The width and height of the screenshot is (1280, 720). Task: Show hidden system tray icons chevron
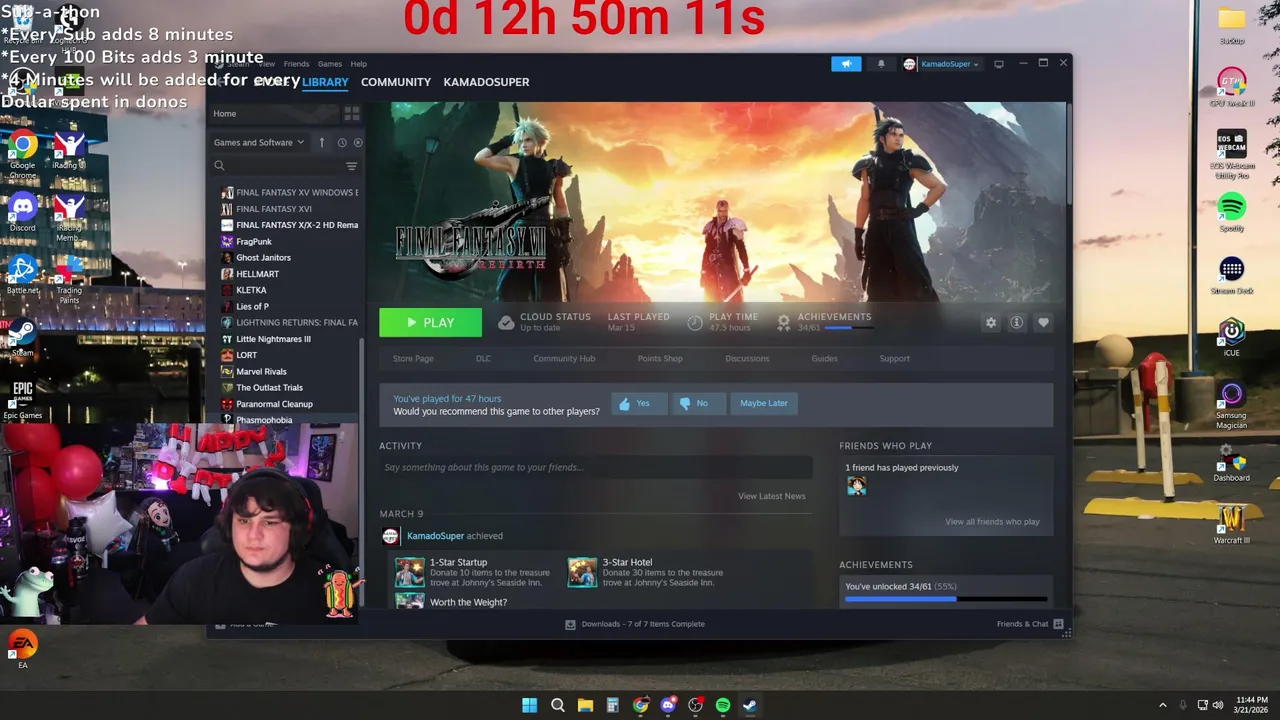click(1162, 705)
